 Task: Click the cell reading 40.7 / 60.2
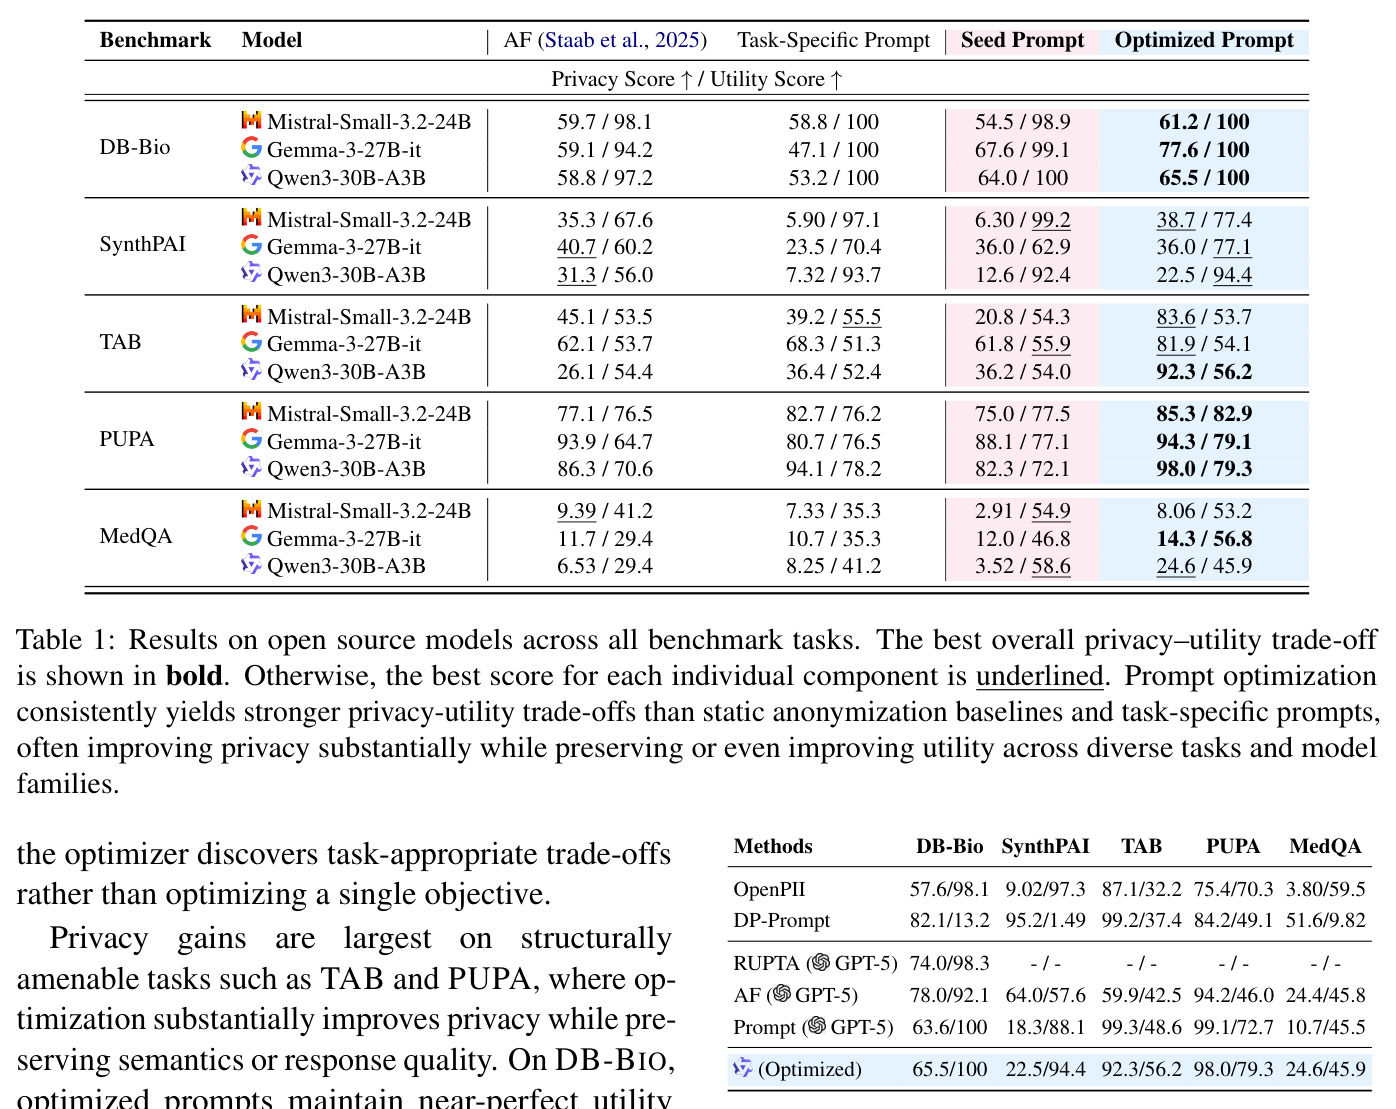605,246
